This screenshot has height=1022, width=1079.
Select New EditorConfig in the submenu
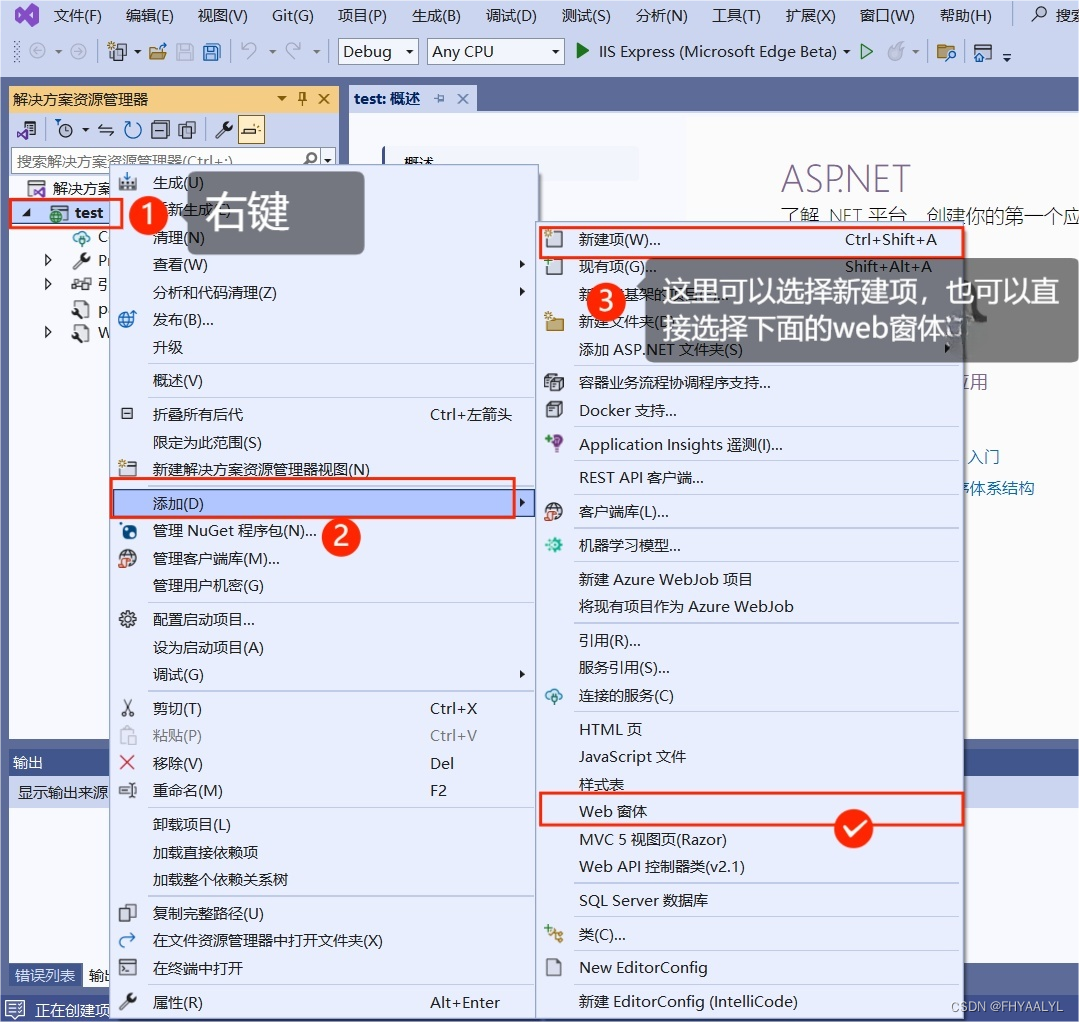[750, 968]
